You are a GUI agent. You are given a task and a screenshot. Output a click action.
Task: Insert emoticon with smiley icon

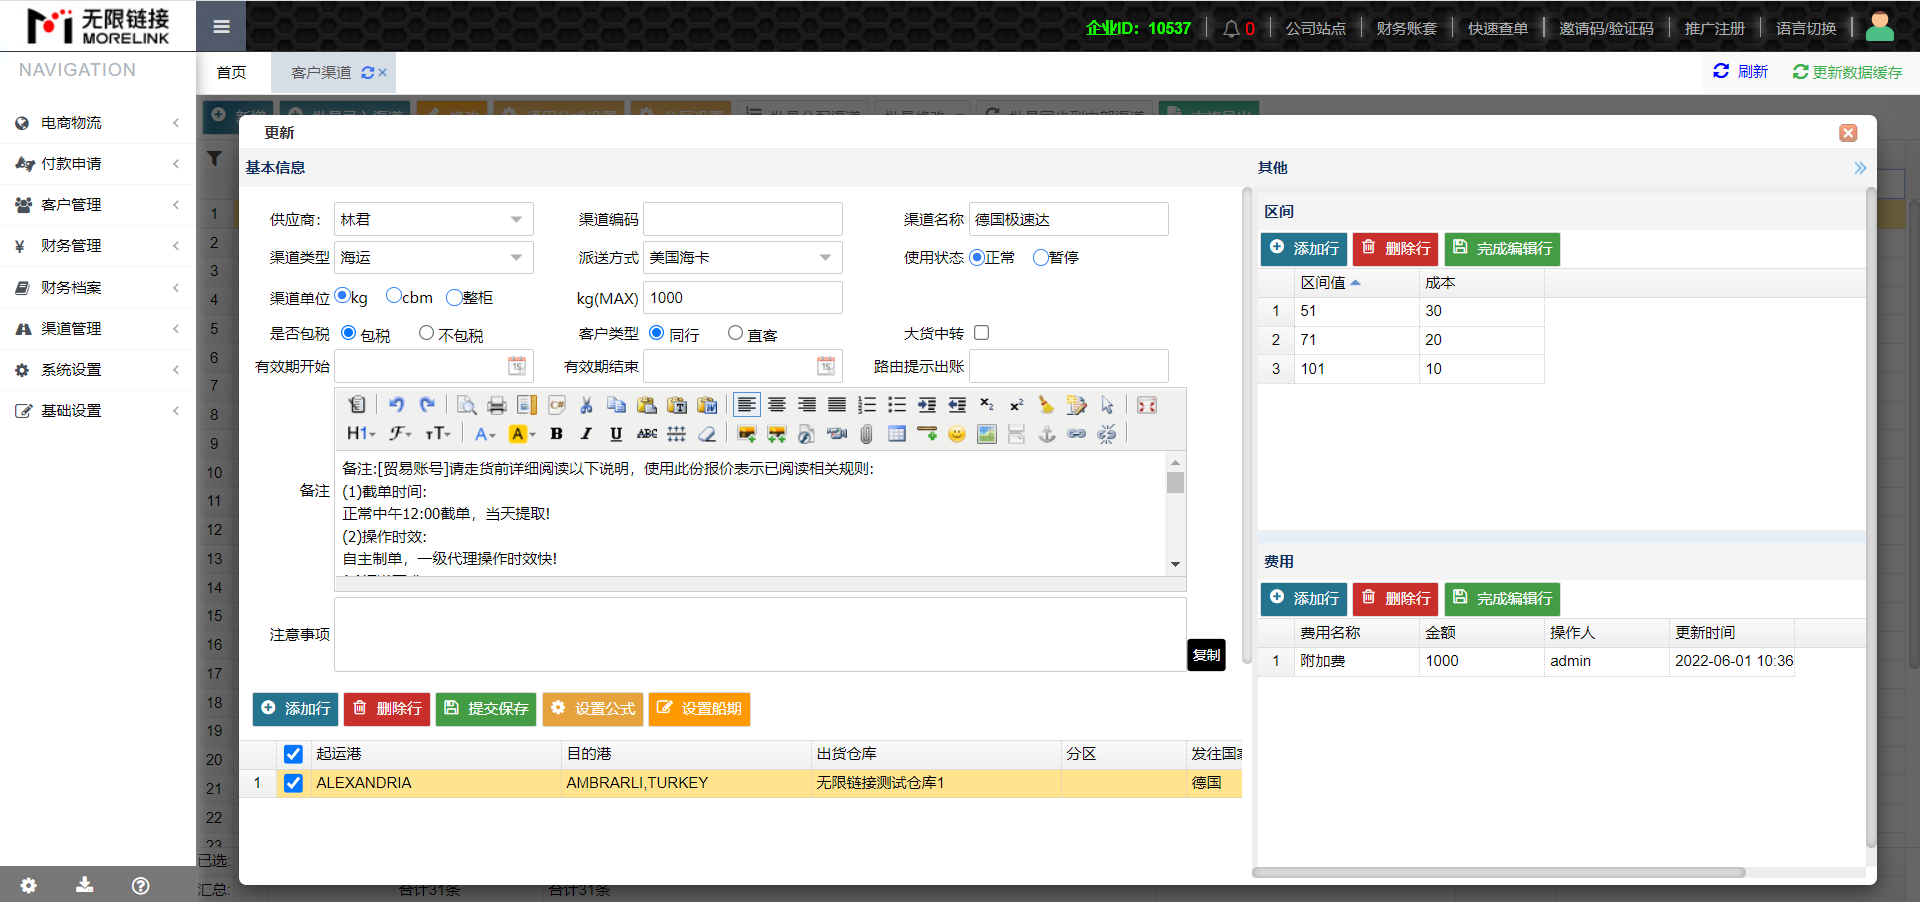coord(957,434)
